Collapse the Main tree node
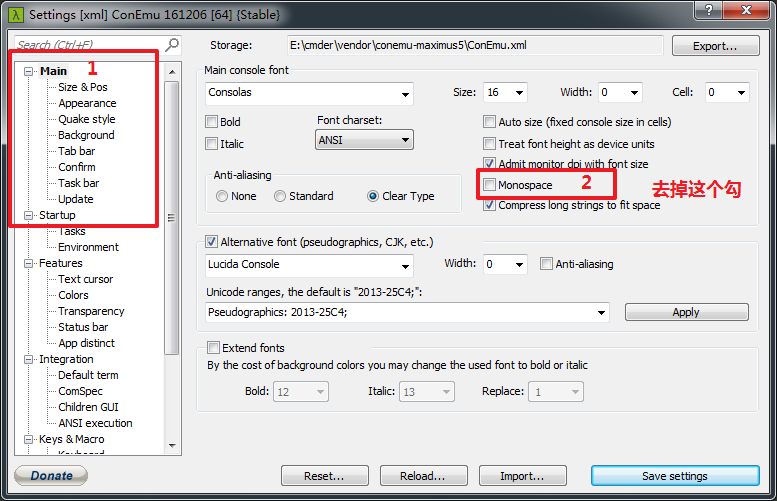Image resolution: width=777 pixels, height=501 pixels. pyautogui.click(x=28, y=71)
